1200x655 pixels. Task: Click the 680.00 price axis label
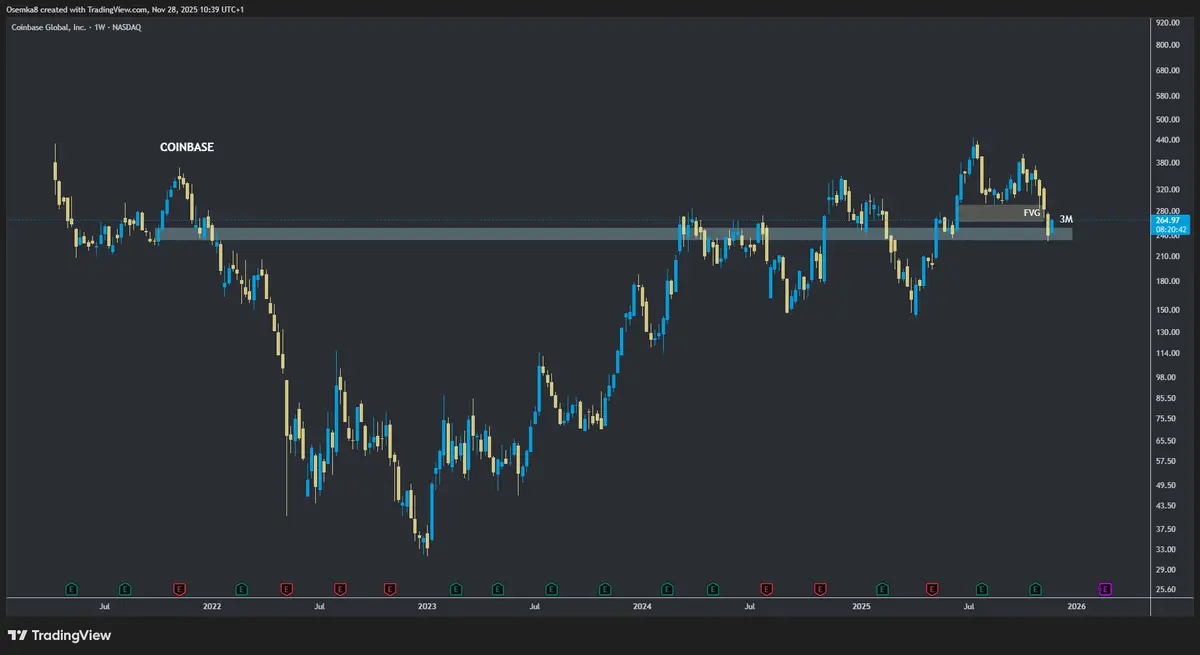1169,71
